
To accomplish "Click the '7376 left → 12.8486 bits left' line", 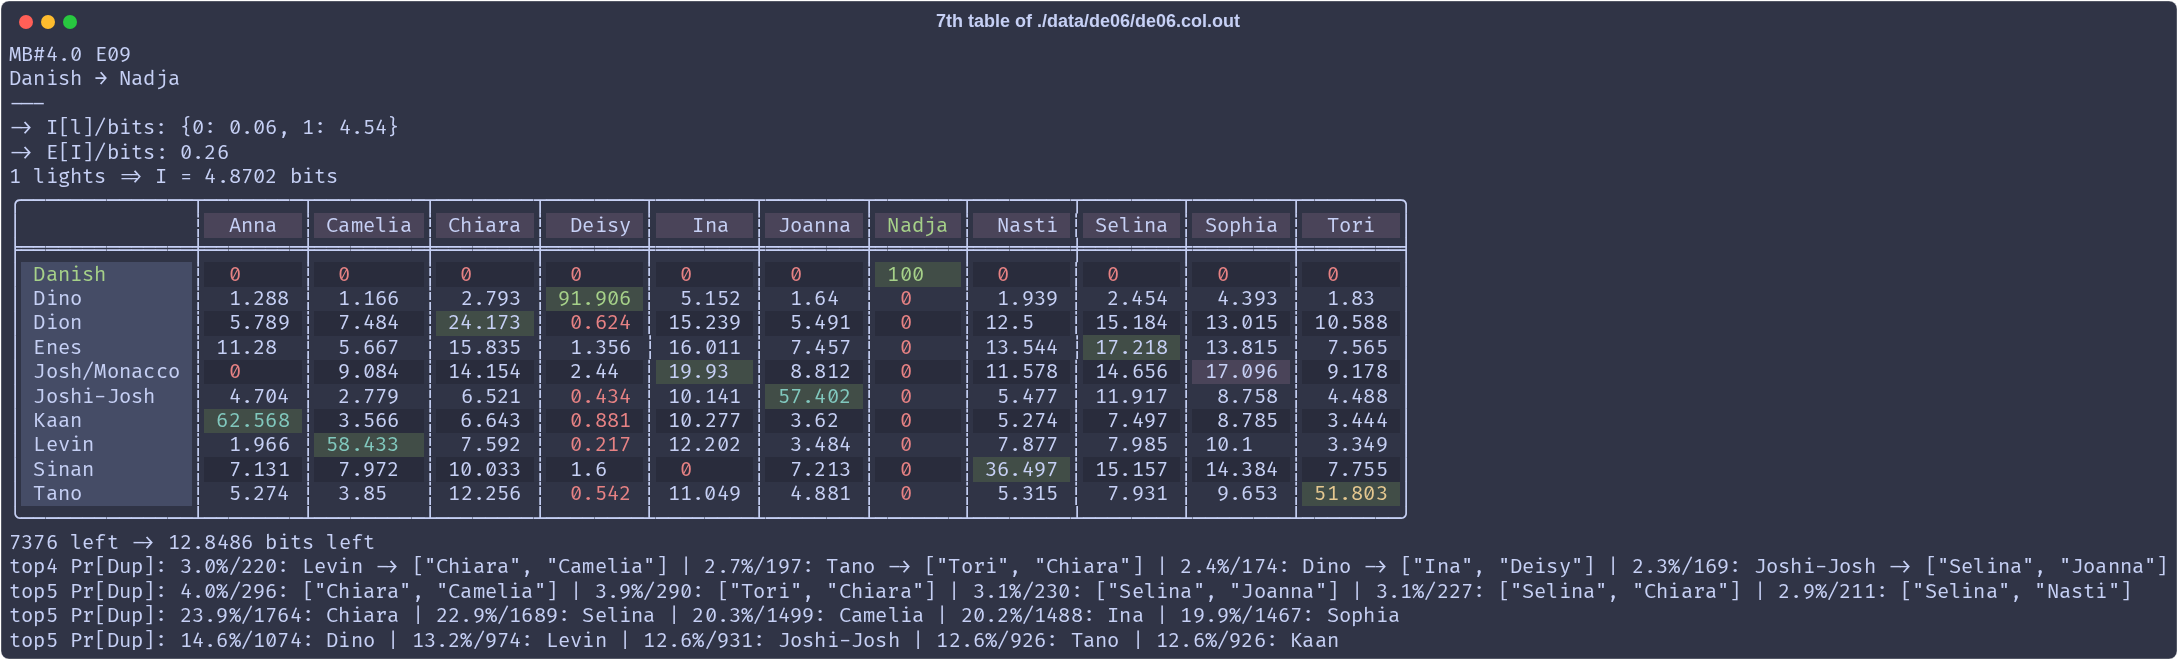I will 192,543.
